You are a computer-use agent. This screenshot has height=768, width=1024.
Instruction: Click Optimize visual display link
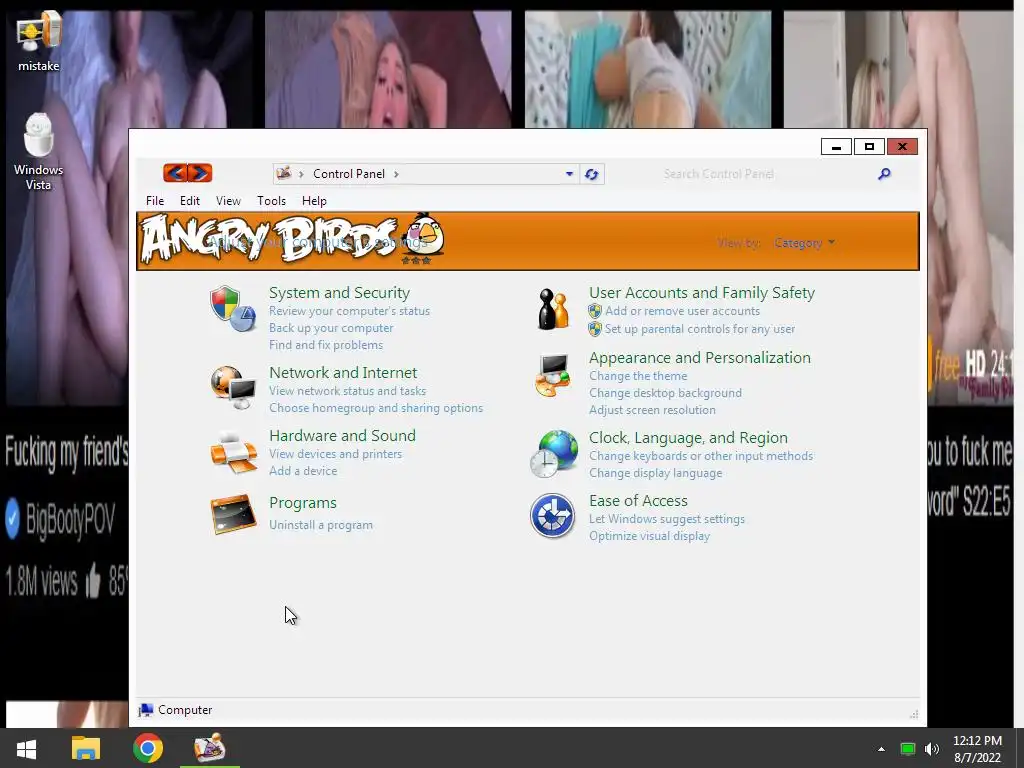pyautogui.click(x=649, y=536)
